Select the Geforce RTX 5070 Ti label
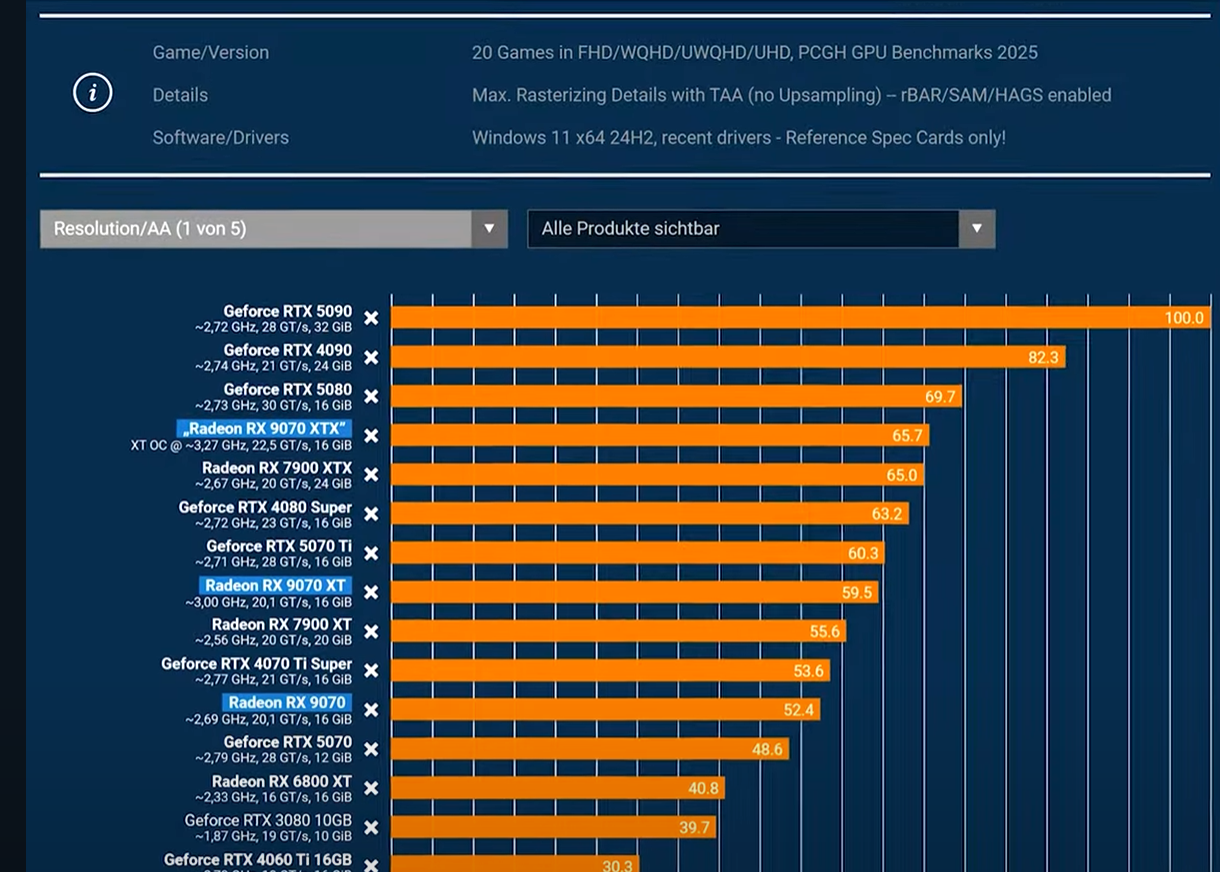1220x872 pixels. click(x=279, y=546)
